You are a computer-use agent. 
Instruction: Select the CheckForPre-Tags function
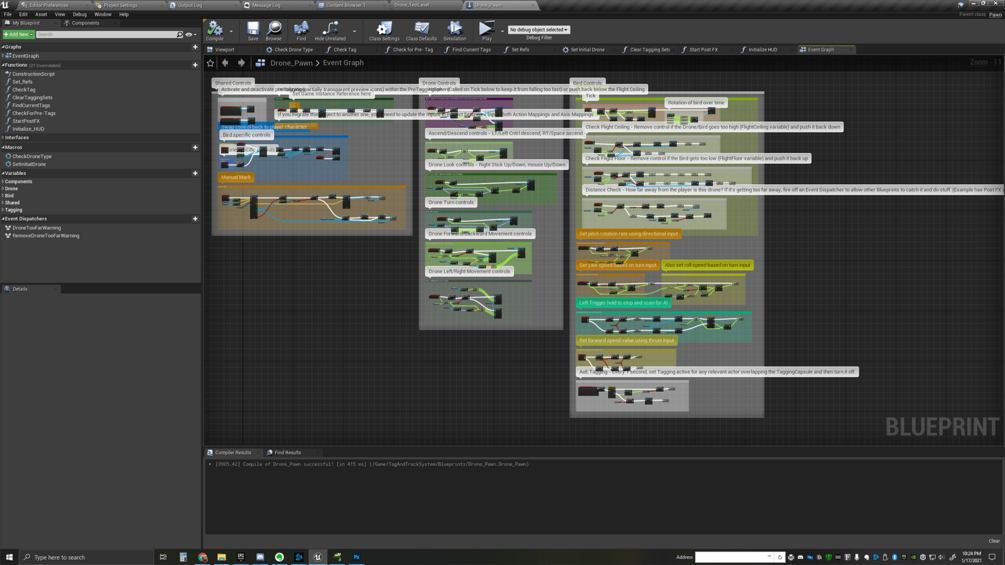(x=33, y=113)
